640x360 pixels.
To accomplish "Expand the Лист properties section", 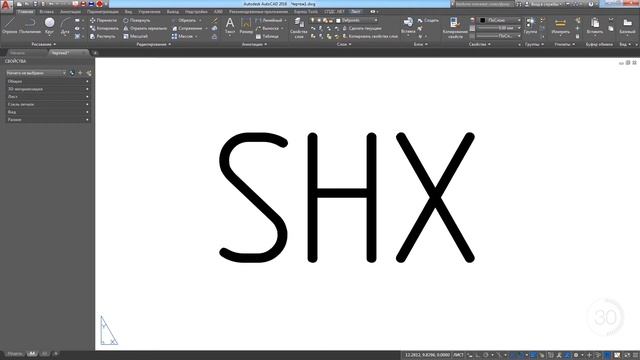I will (x=48, y=97).
